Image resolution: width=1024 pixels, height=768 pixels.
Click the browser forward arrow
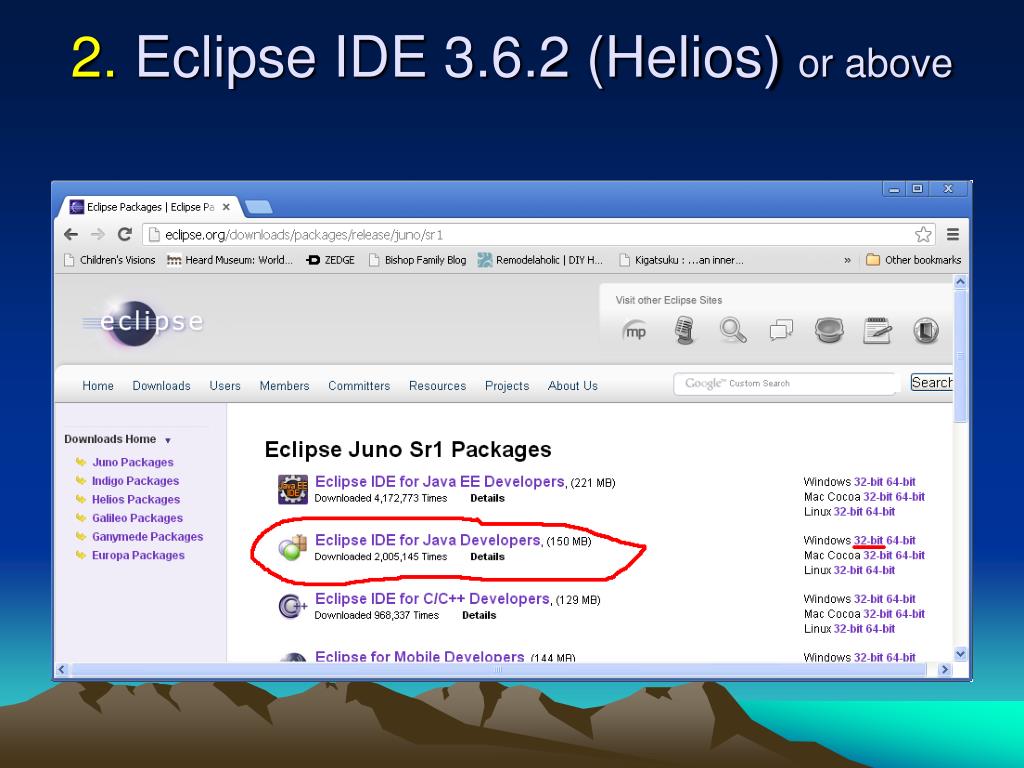tap(98, 234)
